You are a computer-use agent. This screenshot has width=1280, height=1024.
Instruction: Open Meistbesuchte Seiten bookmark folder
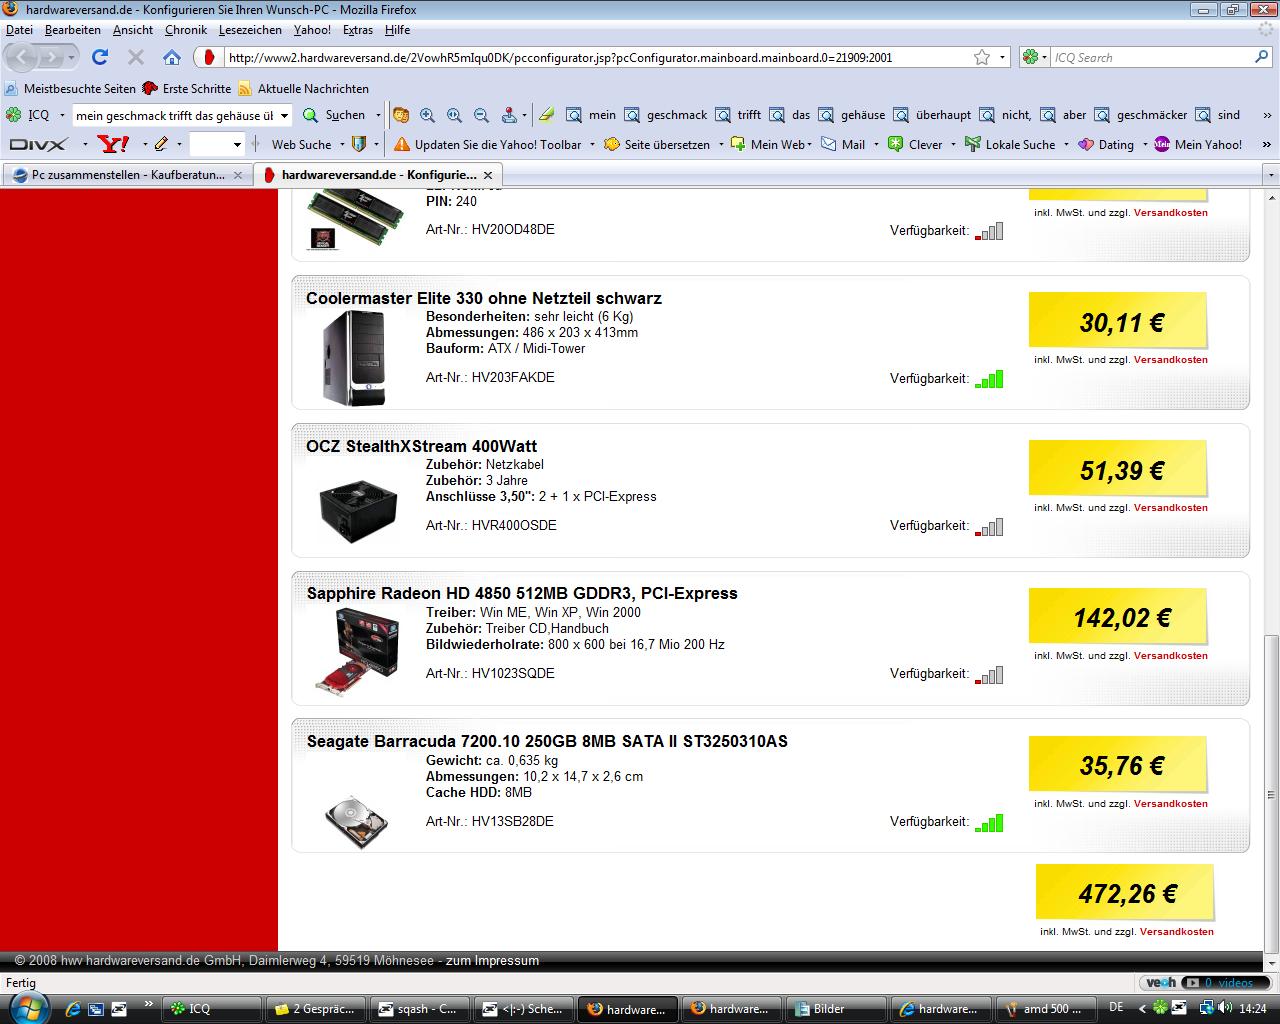coord(71,88)
